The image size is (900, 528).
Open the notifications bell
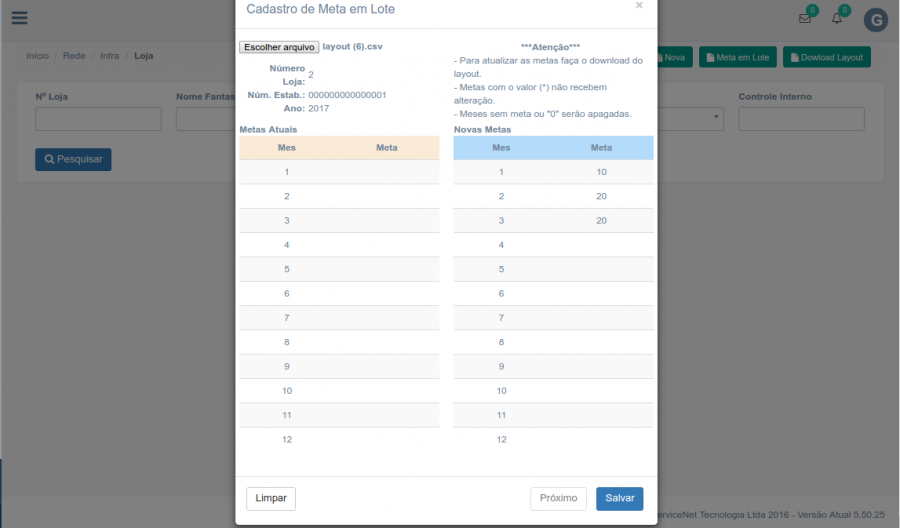pyautogui.click(x=838, y=18)
